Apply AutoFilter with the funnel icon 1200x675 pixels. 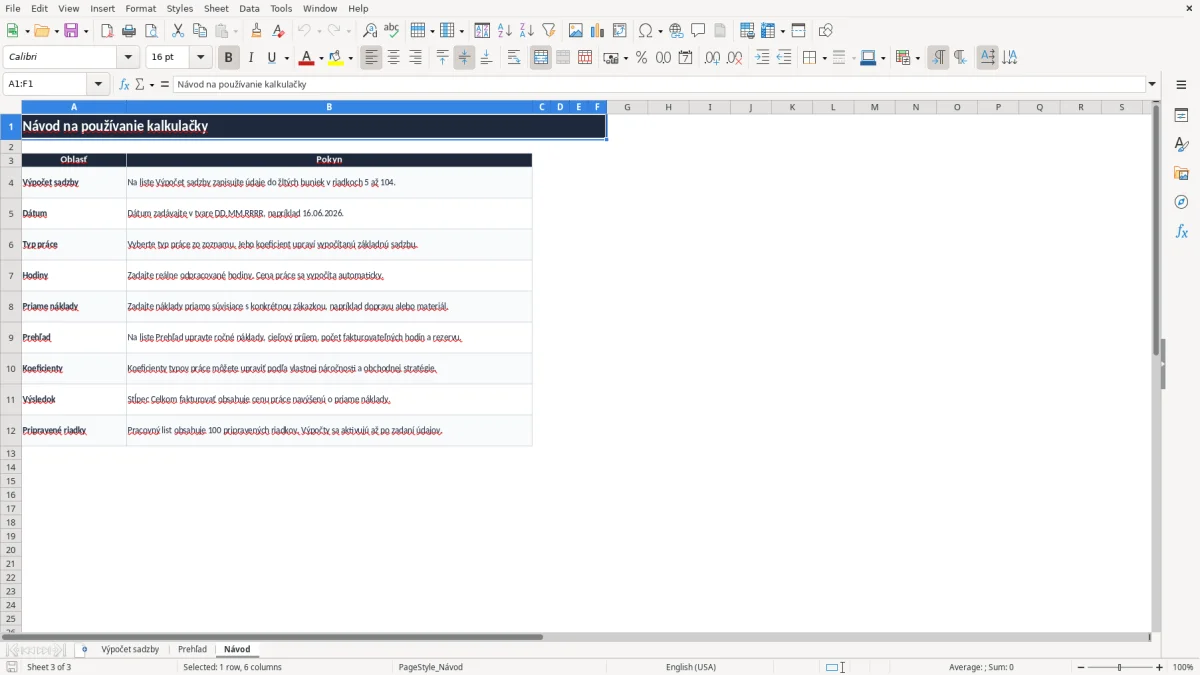pyautogui.click(x=549, y=31)
